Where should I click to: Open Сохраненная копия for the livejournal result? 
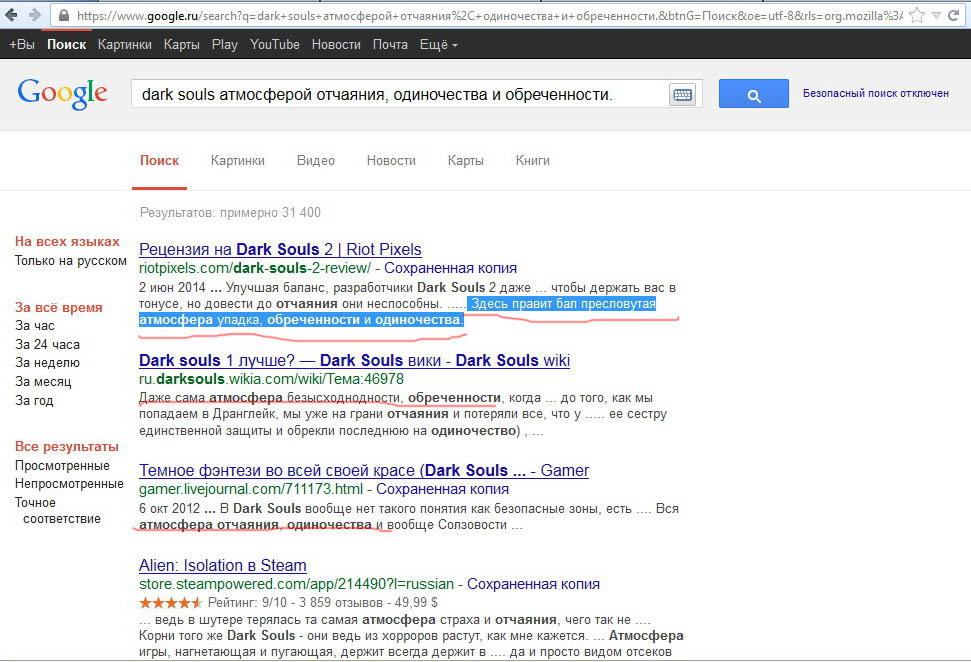[443, 489]
